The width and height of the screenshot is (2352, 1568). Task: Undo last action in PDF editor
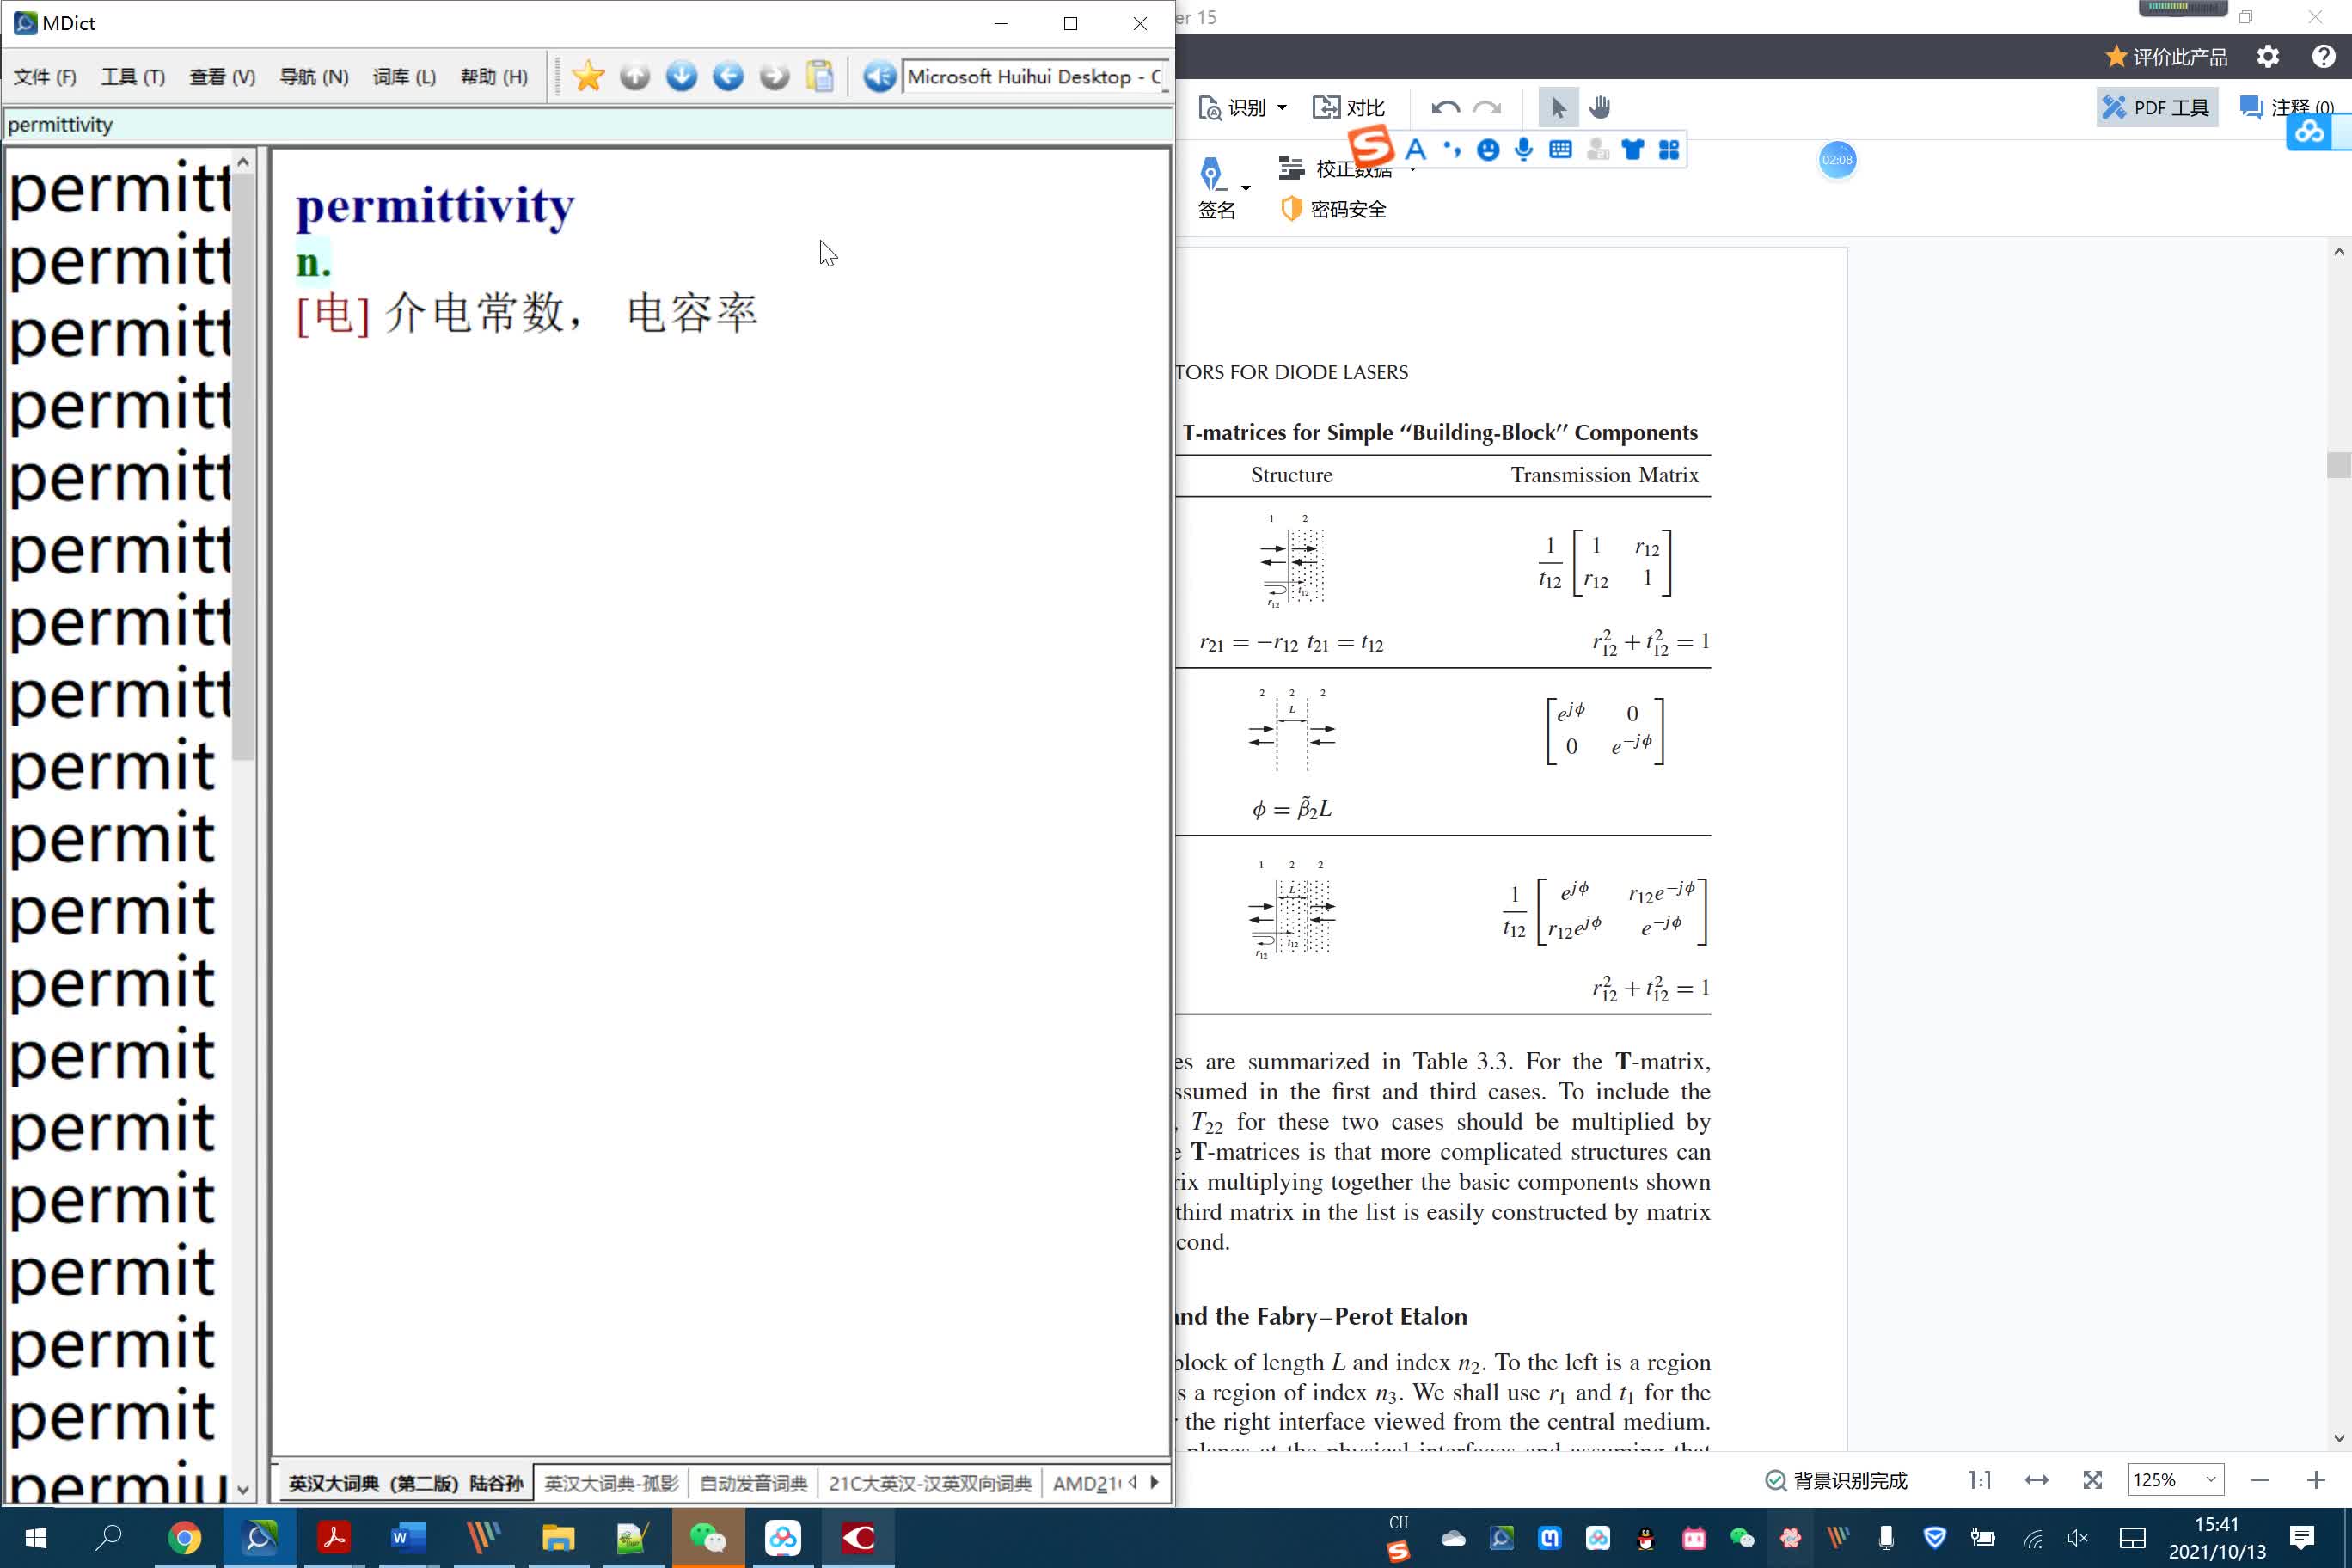[x=1445, y=107]
